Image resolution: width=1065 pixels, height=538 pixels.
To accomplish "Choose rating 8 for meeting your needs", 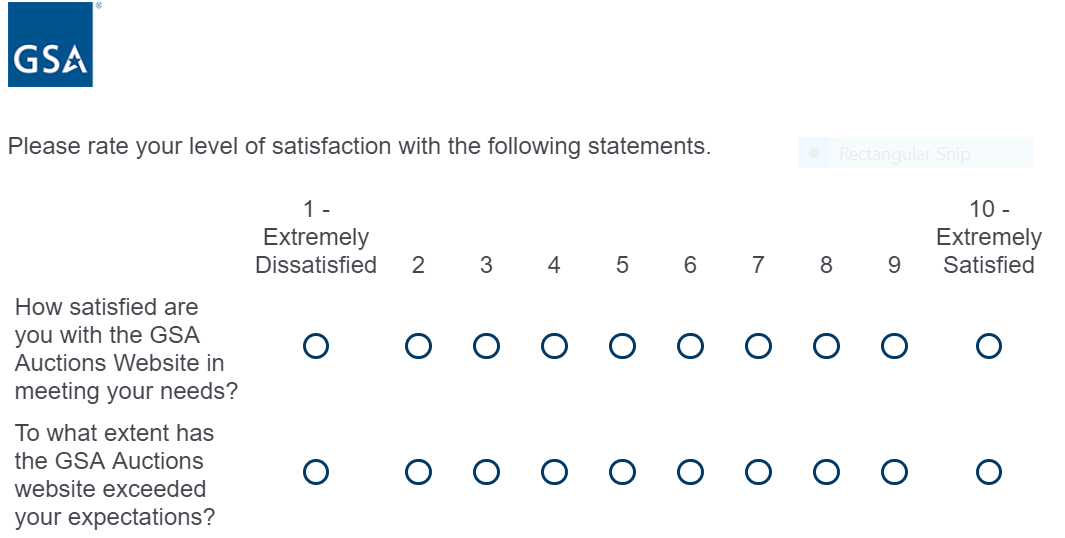I will point(826,346).
